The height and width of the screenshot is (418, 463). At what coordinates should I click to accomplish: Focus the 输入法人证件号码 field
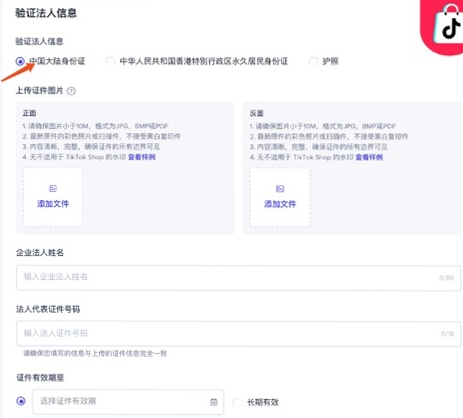(239, 334)
